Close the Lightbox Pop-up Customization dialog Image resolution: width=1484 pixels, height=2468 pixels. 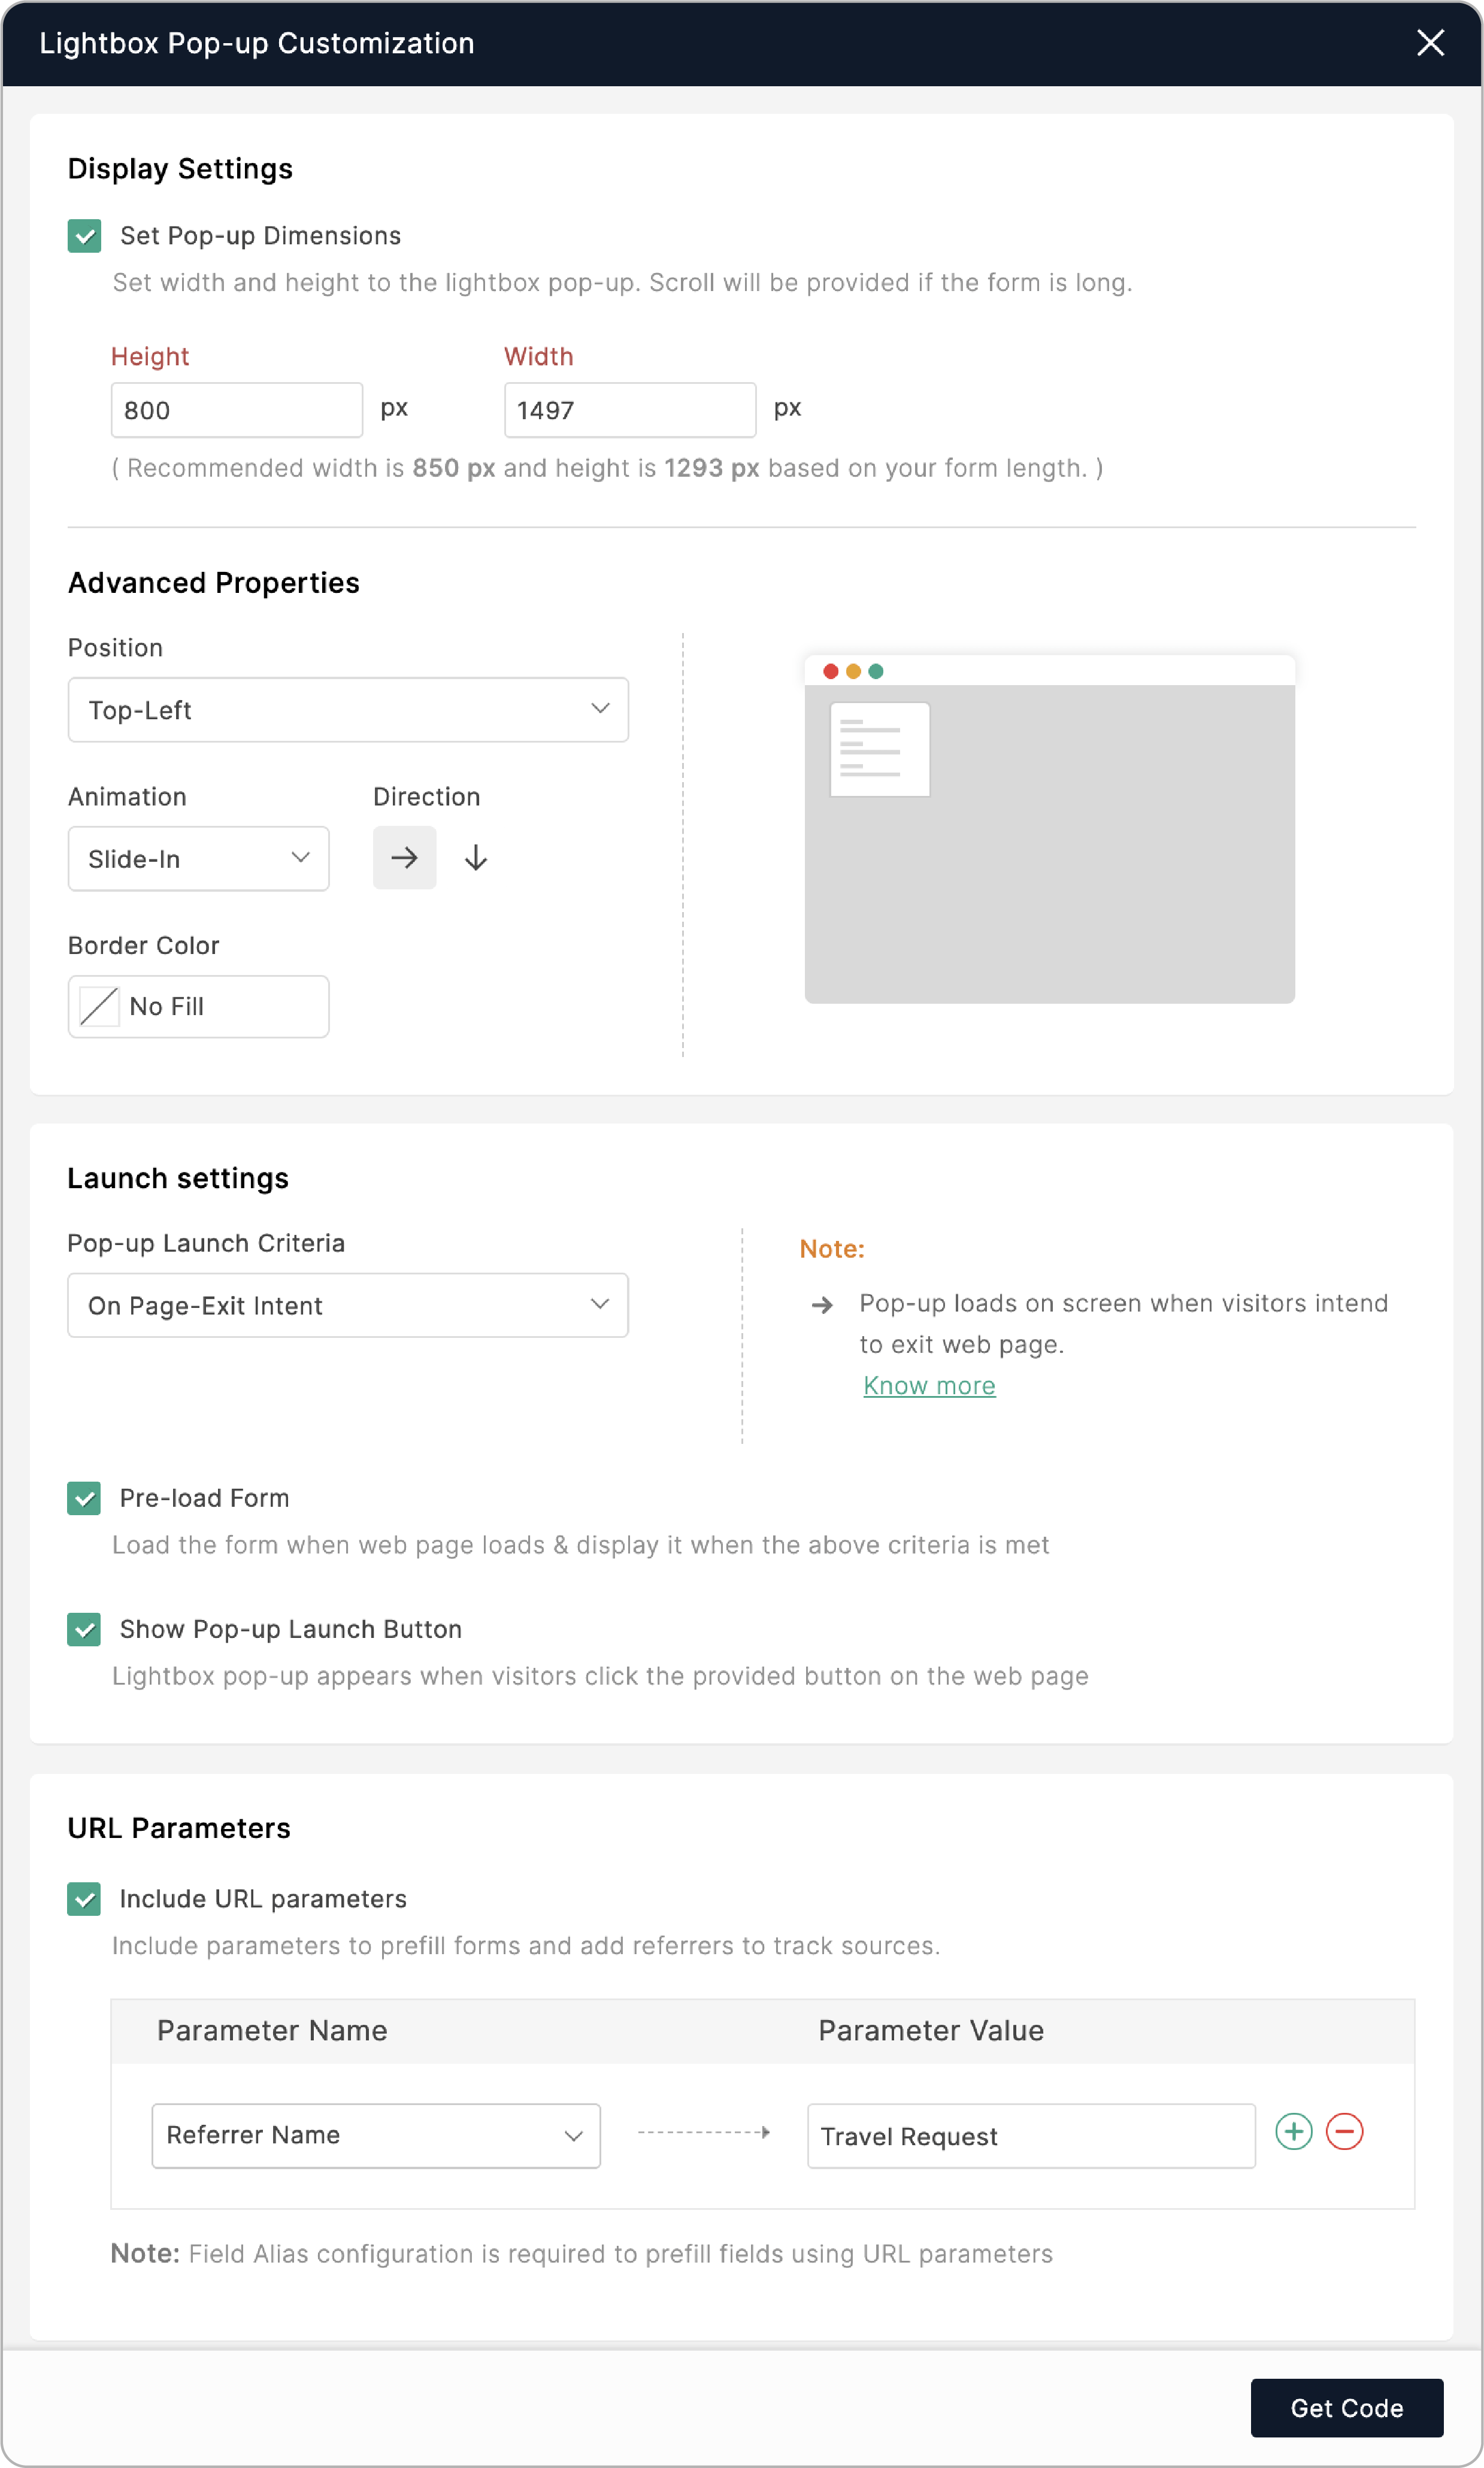pyautogui.click(x=1430, y=43)
